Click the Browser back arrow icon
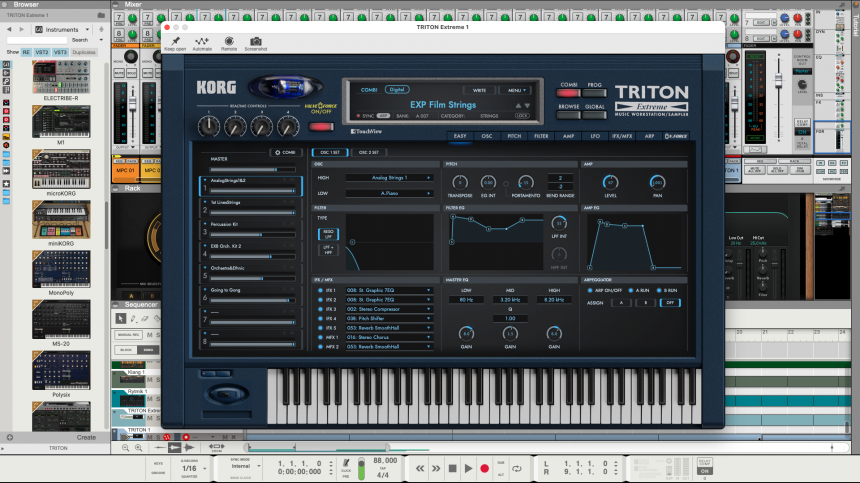860x483 pixels. 9,29
